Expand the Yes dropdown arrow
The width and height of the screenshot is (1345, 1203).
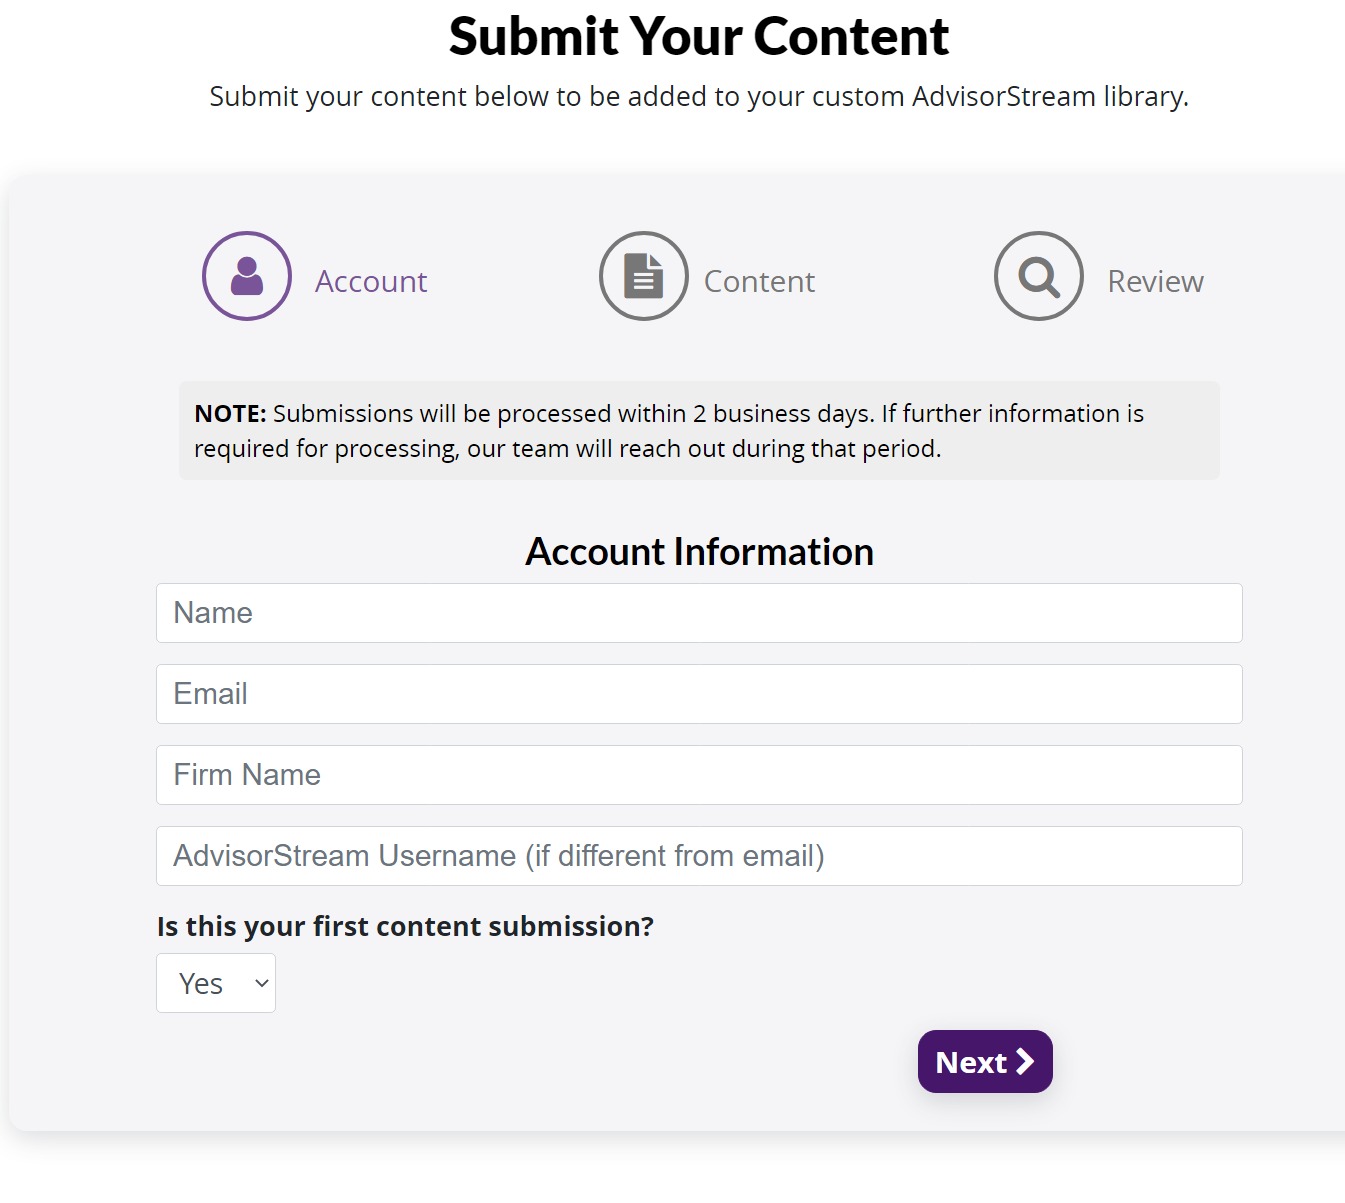point(262,983)
